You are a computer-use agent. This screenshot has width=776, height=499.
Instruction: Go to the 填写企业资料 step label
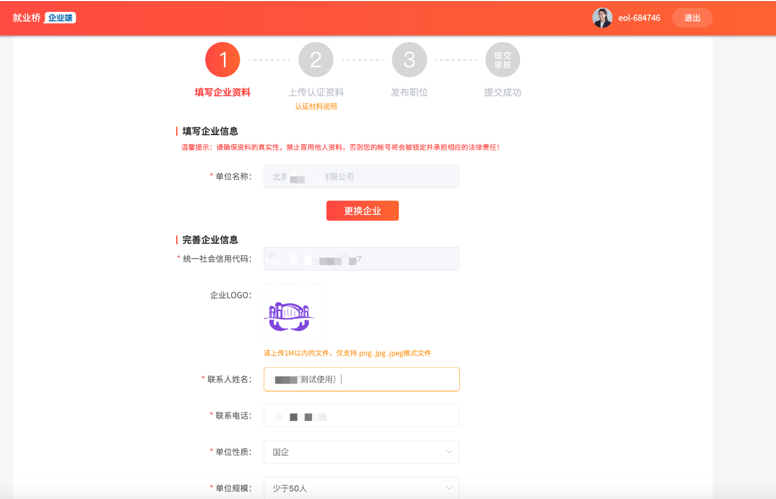coord(222,92)
